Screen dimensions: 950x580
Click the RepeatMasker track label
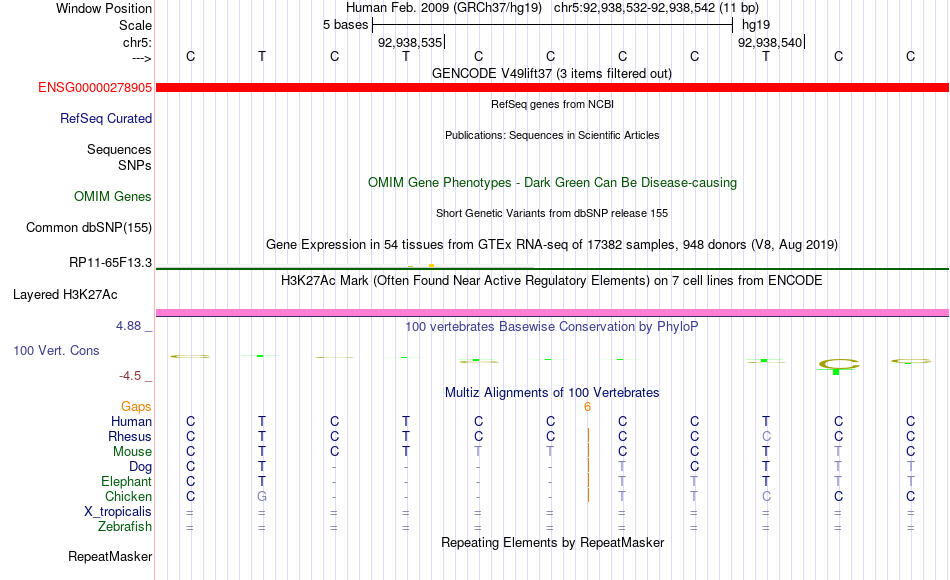[110, 556]
